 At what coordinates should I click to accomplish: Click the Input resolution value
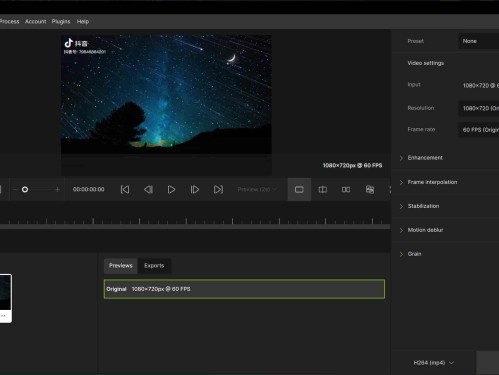(481, 86)
